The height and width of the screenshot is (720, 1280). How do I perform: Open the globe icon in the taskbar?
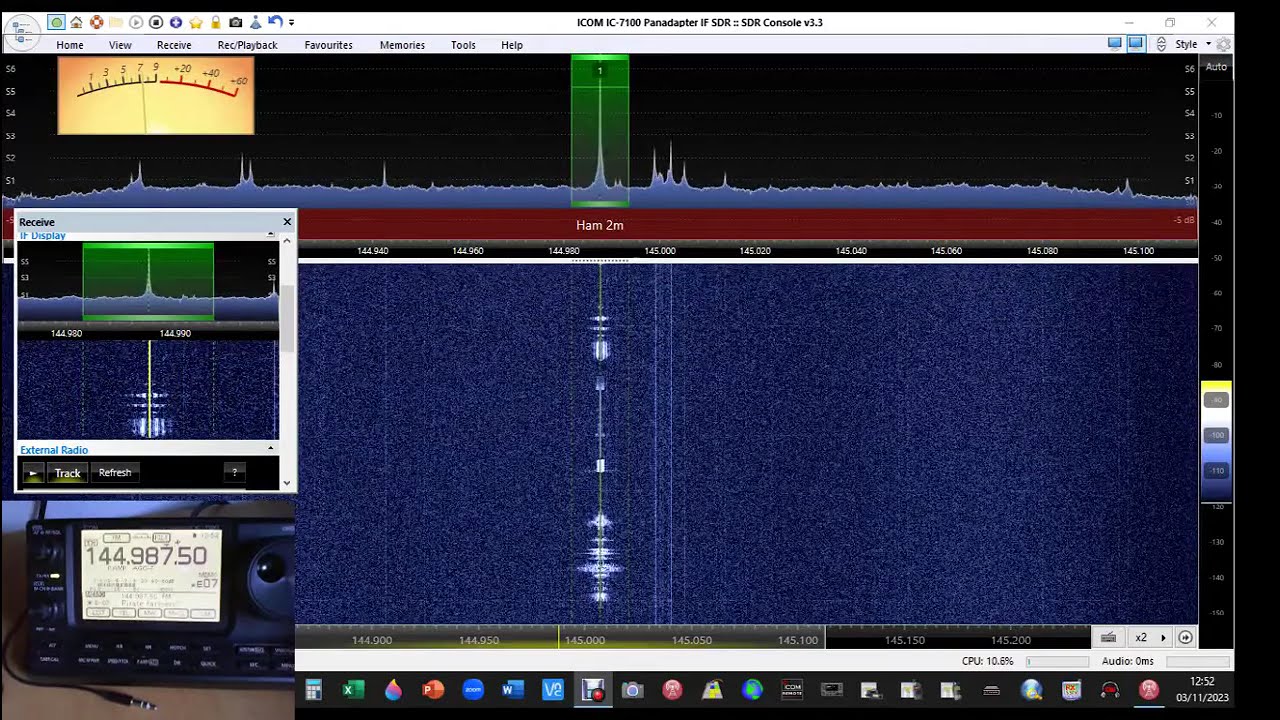[752, 689]
